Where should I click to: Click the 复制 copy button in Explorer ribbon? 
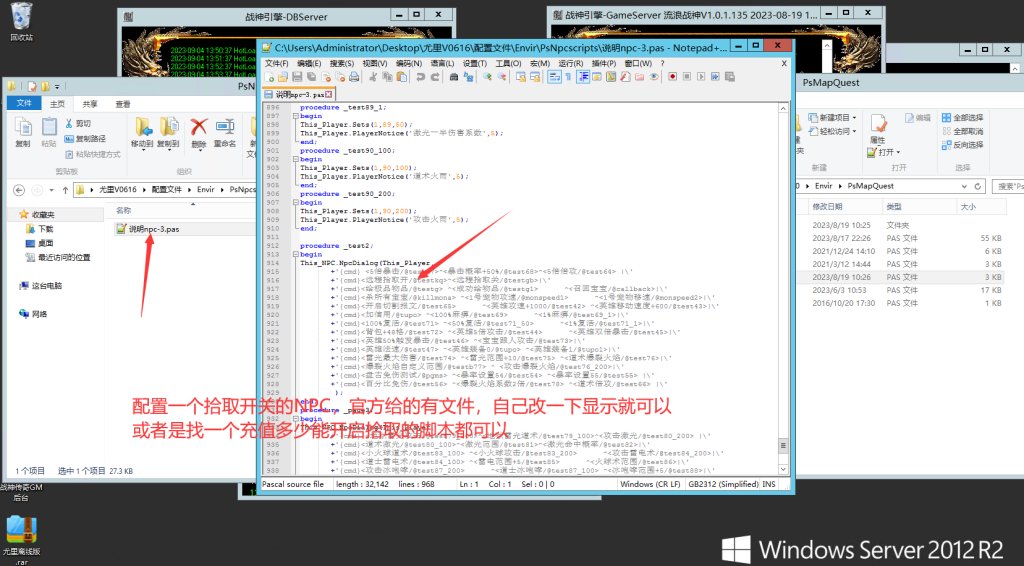pos(23,133)
